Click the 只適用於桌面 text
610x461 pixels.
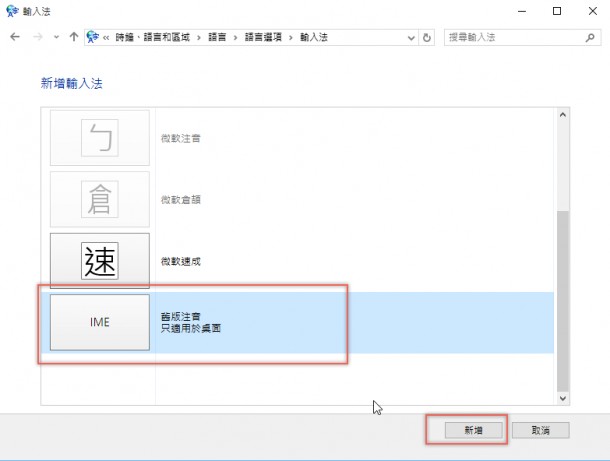point(191,328)
